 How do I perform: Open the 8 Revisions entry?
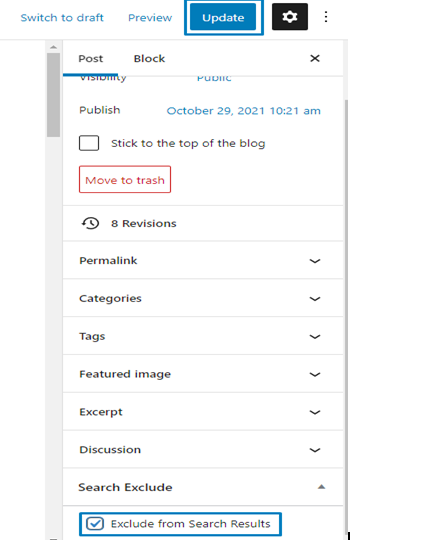pos(144,224)
